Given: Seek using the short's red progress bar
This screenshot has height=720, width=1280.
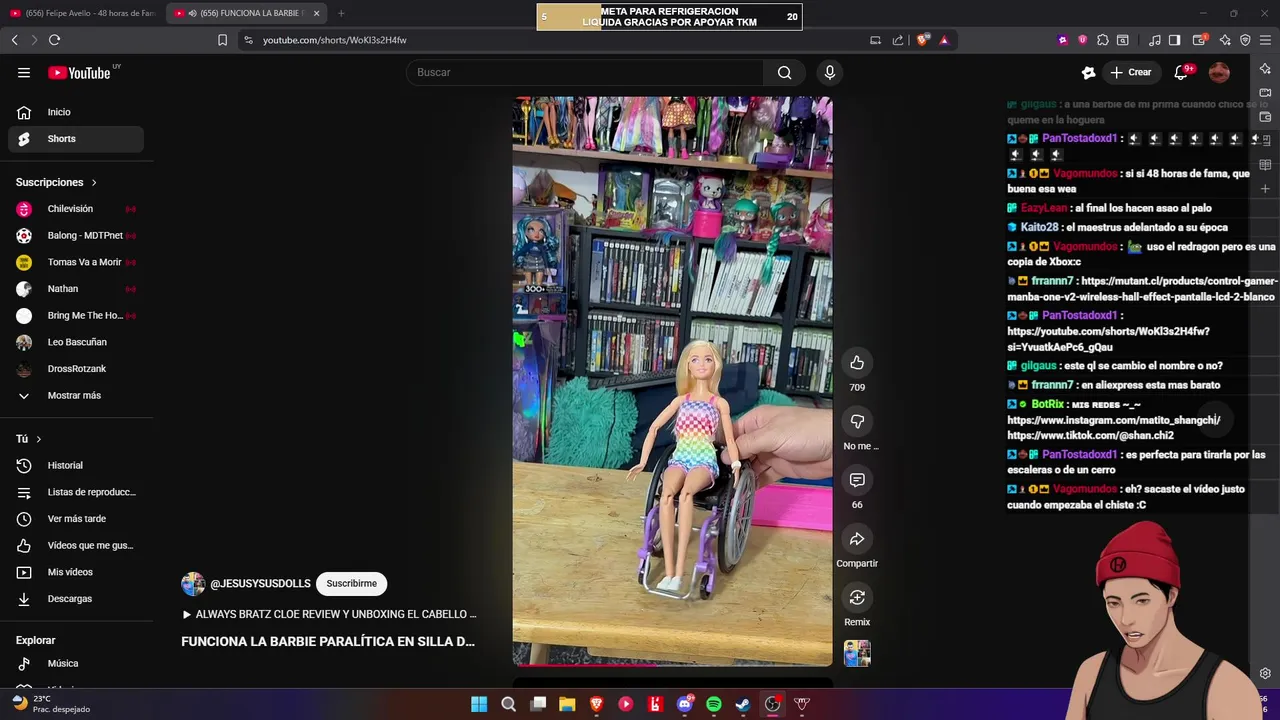Looking at the screenshot, I should click(672, 665).
